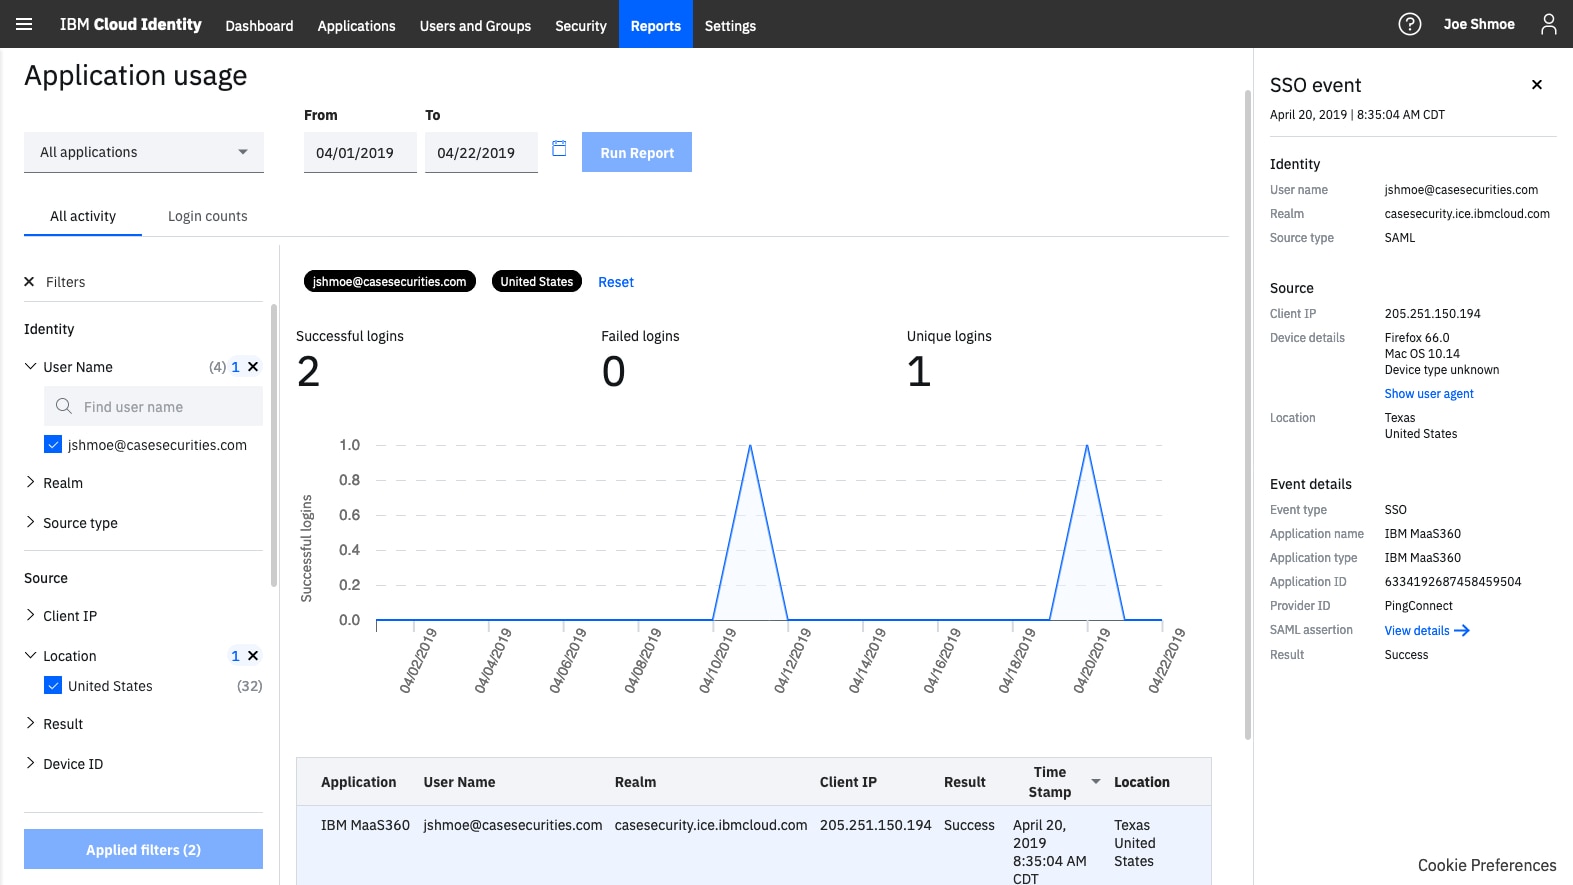Close the SSO event panel
The image size is (1573, 885).
pos(1537,85)
